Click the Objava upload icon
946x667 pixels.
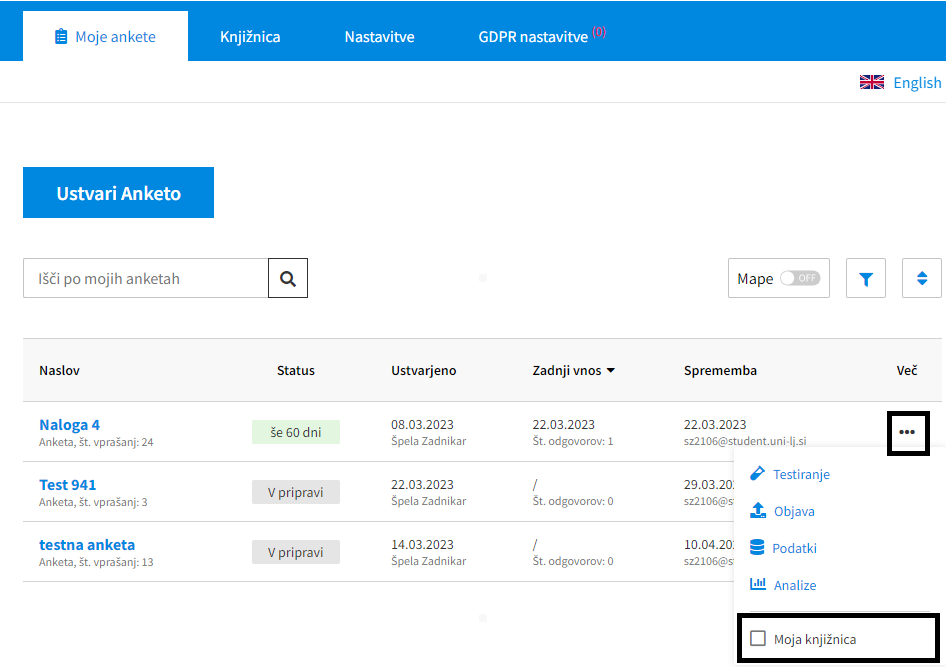click(x=758, y=510)
